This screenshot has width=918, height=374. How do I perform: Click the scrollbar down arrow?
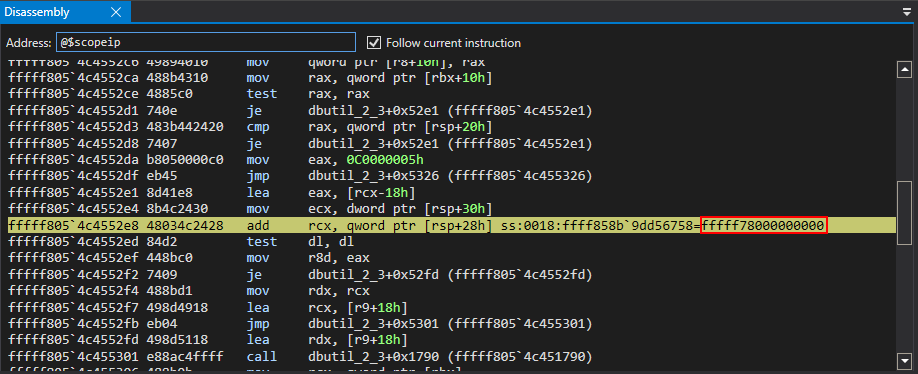(905, 359)
